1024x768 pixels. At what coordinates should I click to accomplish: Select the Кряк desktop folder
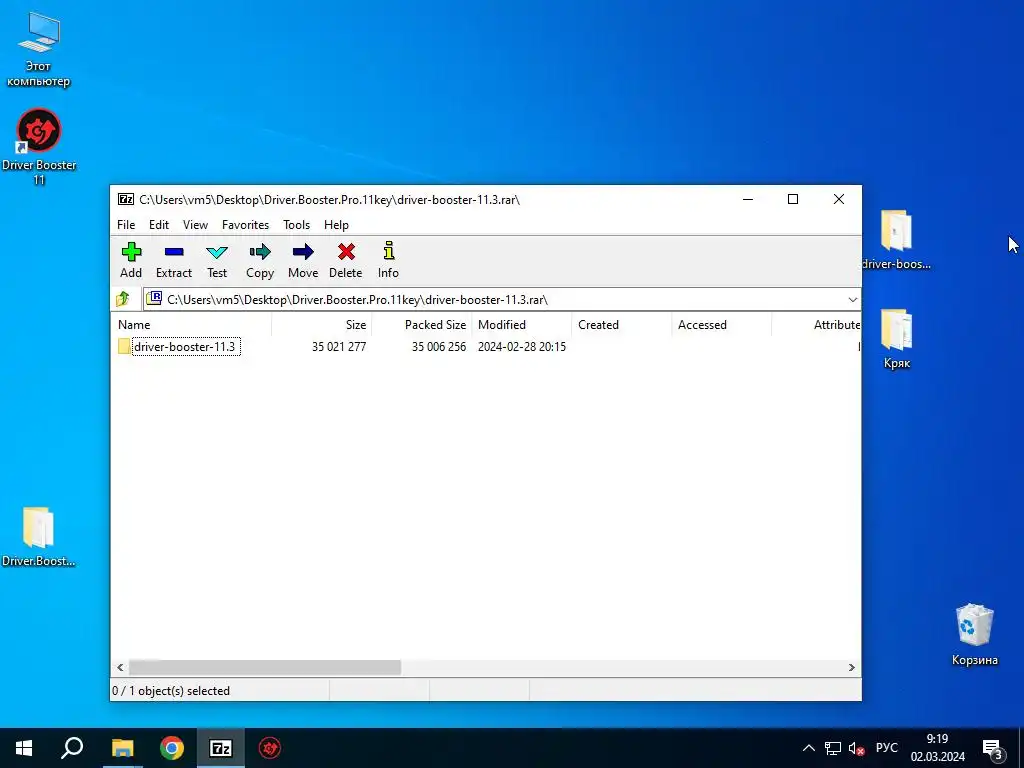tap(897, 339)
